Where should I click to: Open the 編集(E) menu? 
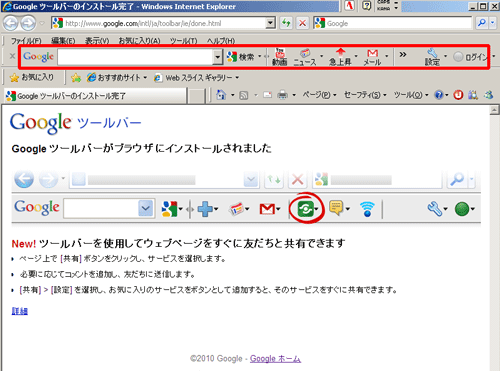point(63,41)
